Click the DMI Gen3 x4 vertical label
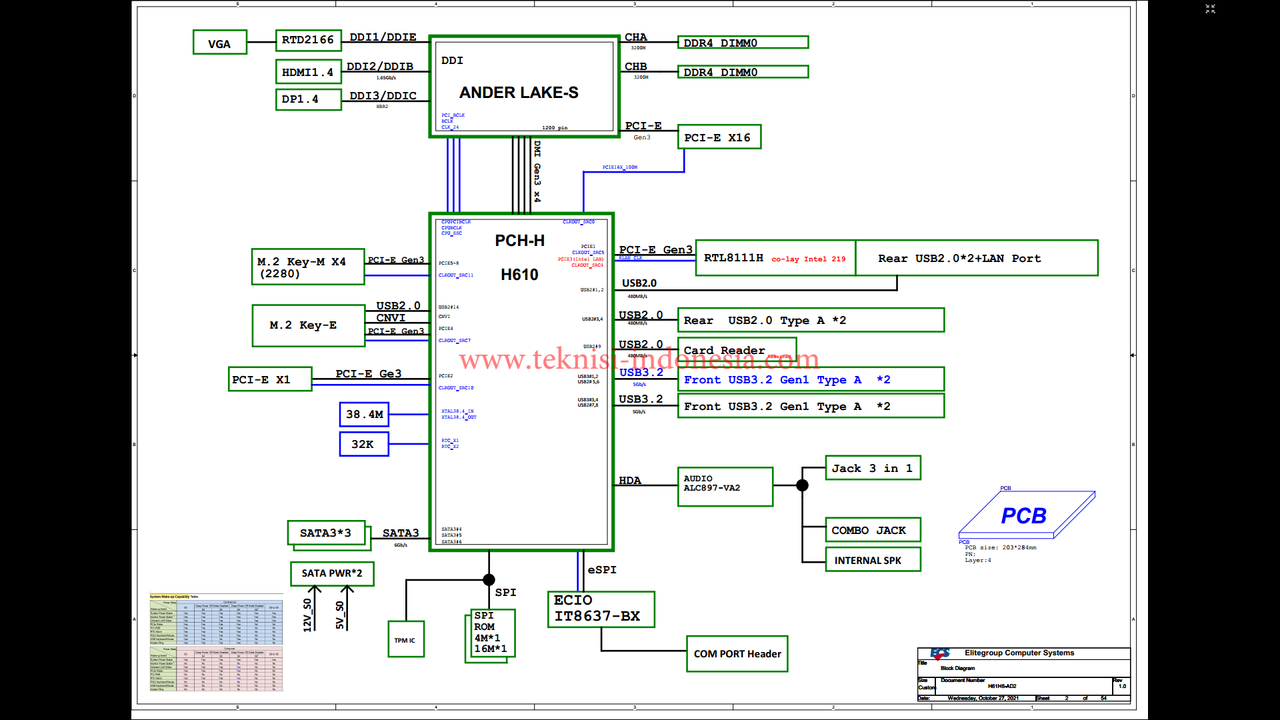This screenshot has width=1280, height=720. (537, 171)
